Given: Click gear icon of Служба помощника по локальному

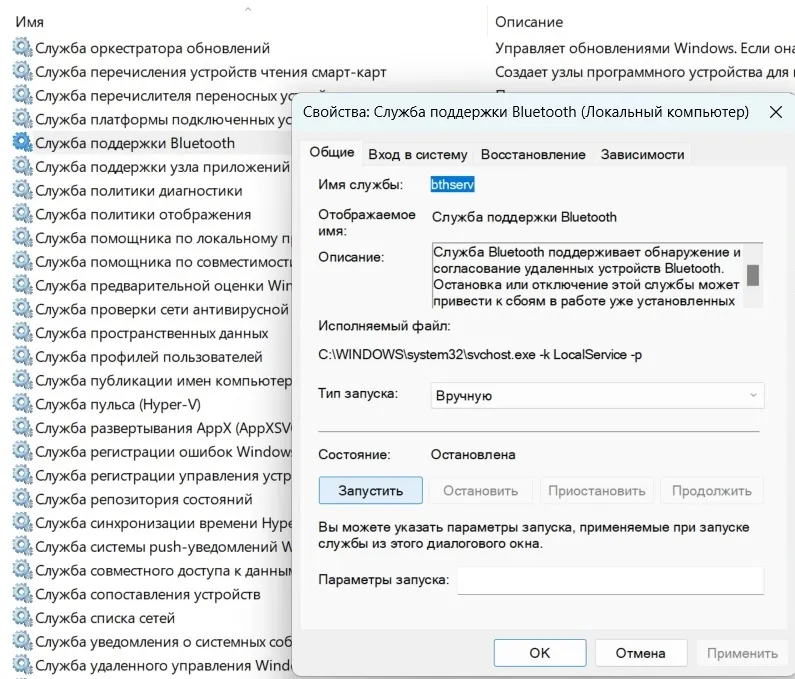Looking at the screenshot, I should coord(22,237).
